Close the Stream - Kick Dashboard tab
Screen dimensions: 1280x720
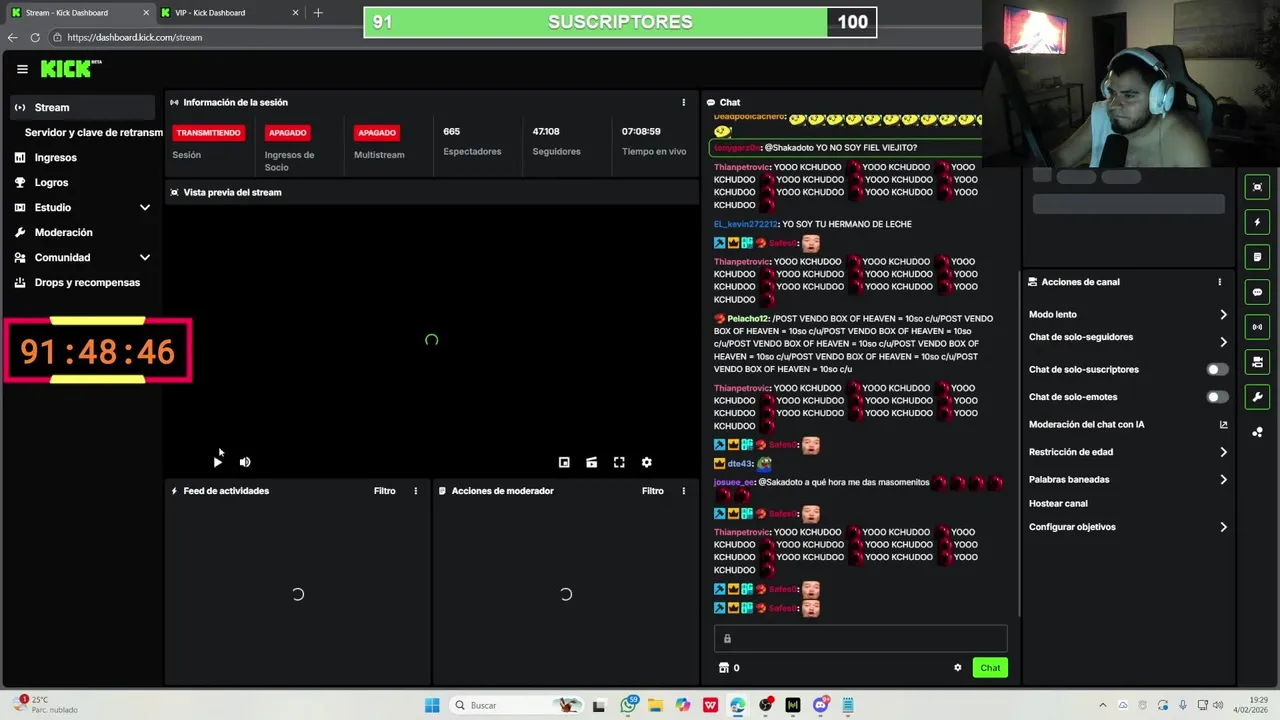click(x=146, y=13)
